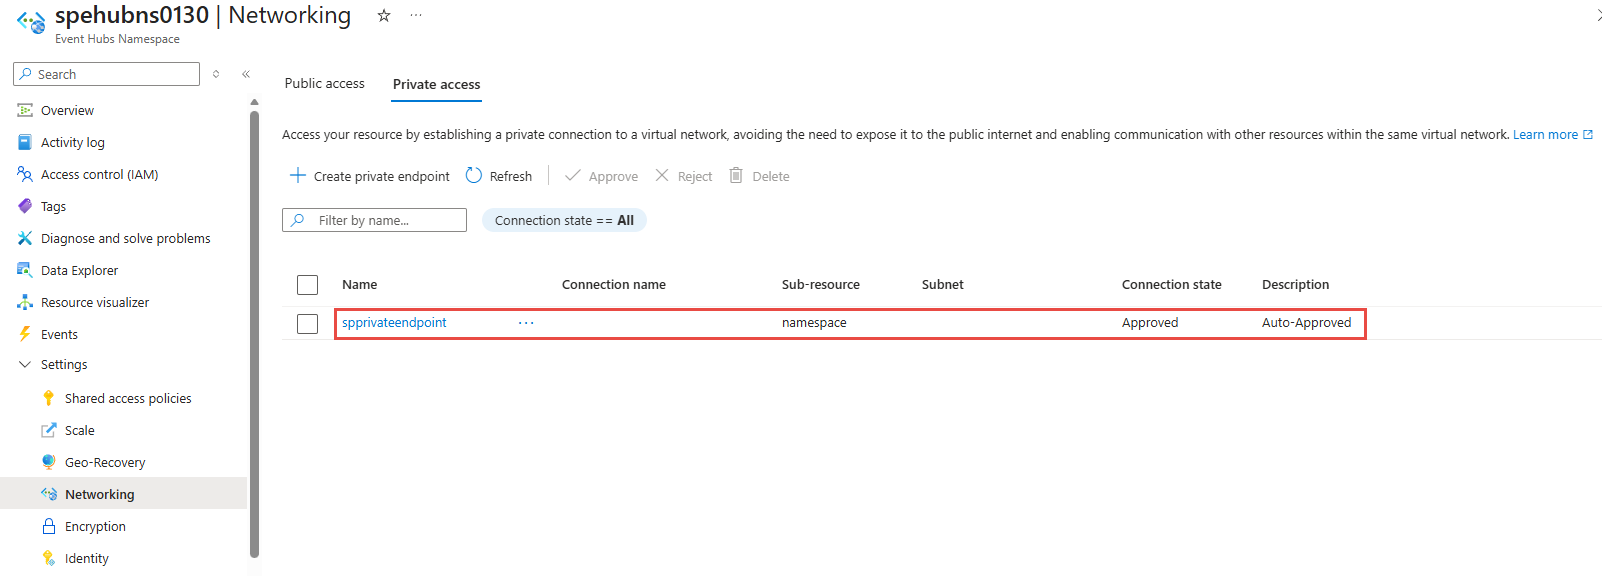The height and width of the screenshot is (576, 1602).
Task: Click the Data Explorer icon
Action: tap(25, 270)
